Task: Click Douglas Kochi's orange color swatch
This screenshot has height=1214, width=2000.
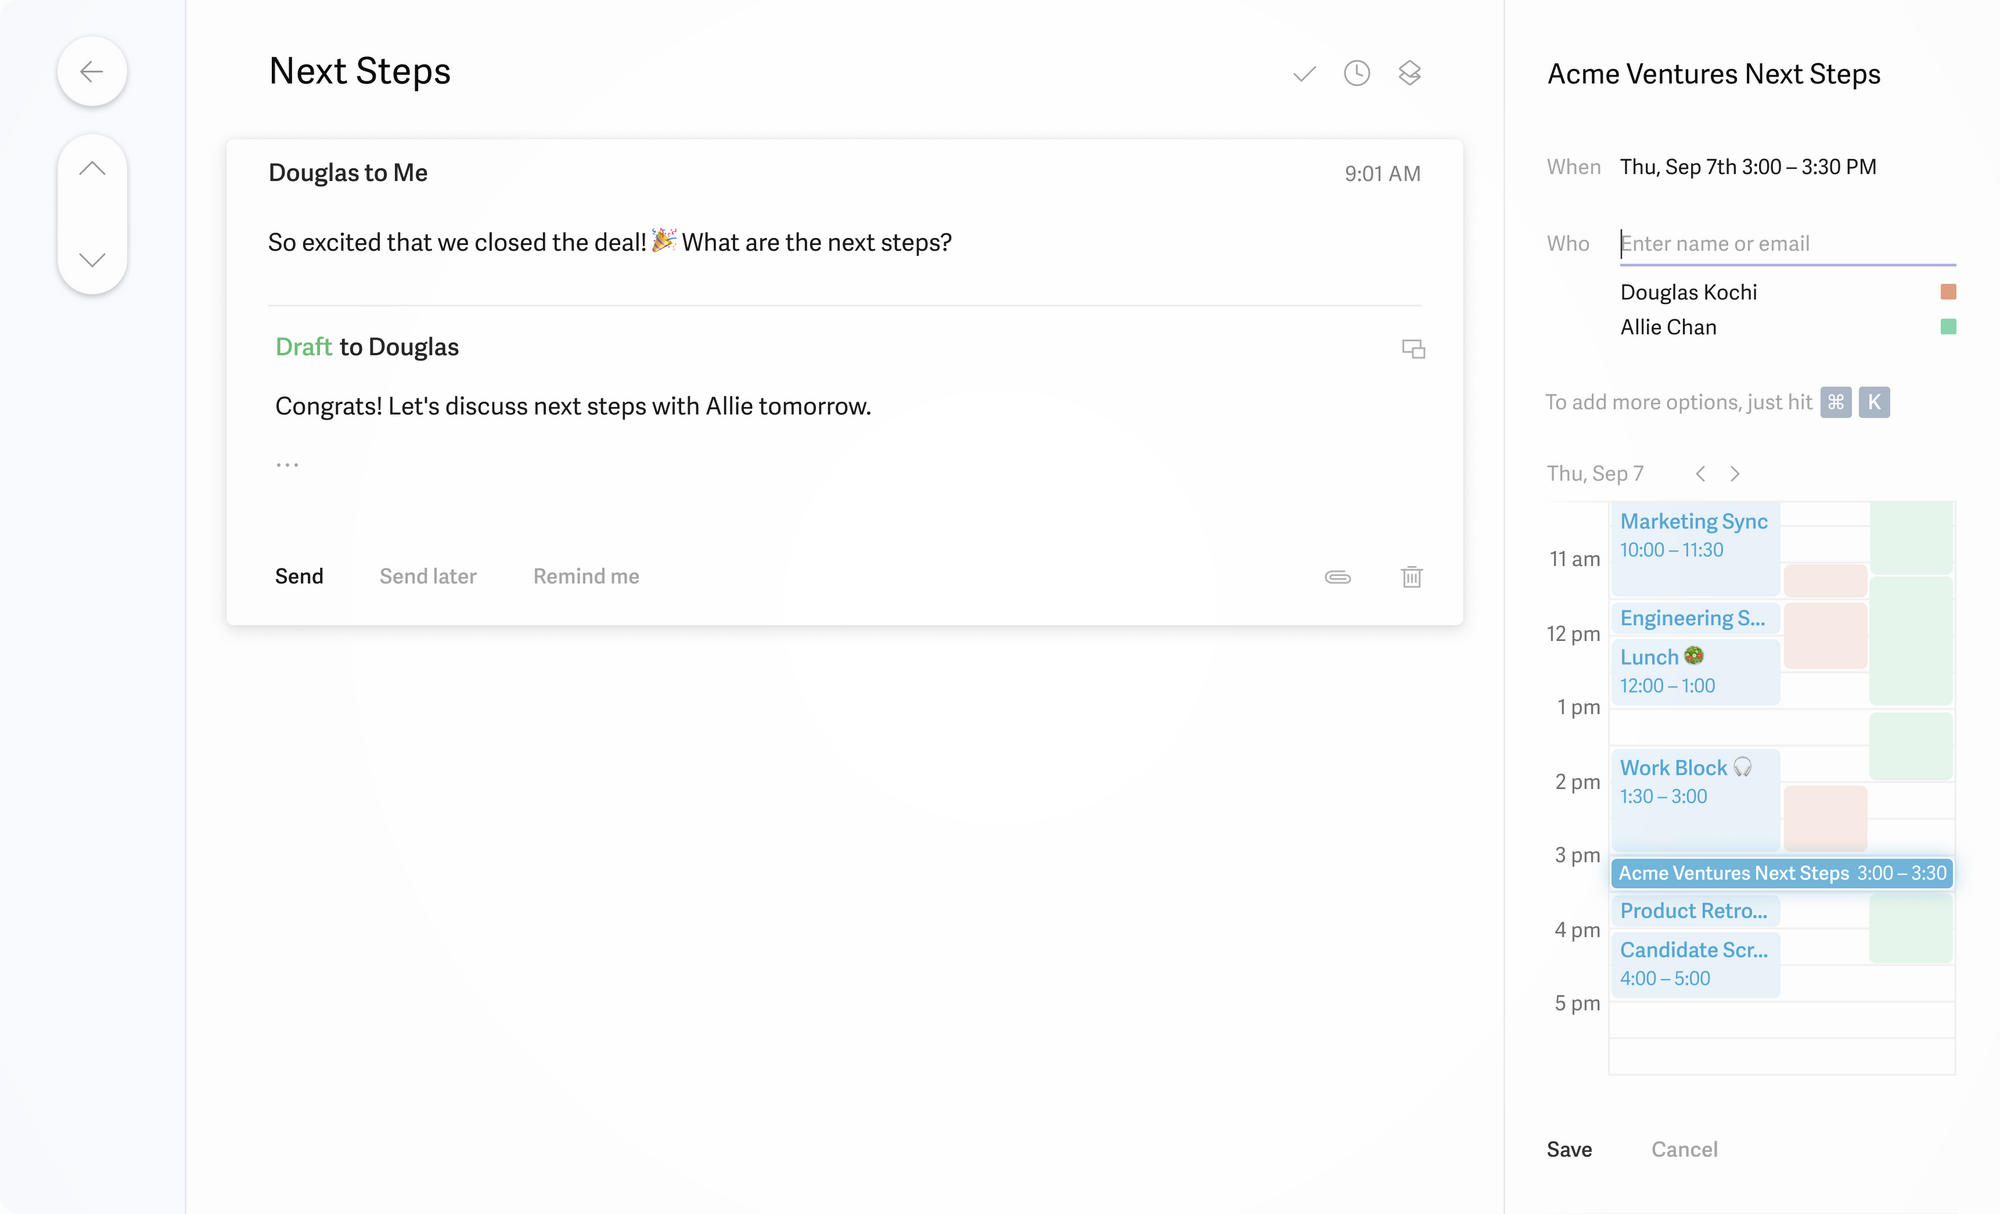Action: pyautogui.click(x=1948, y=292)
